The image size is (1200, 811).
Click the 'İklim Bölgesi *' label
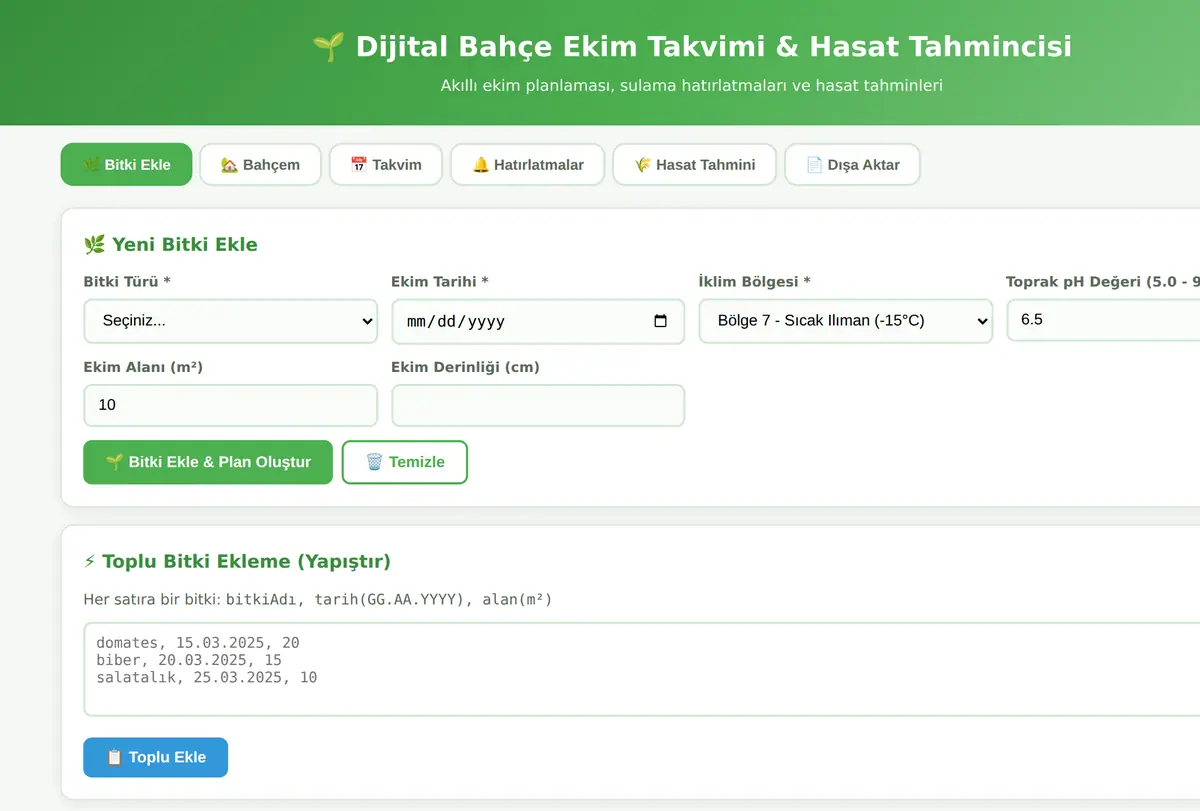[x=755, y=282]
